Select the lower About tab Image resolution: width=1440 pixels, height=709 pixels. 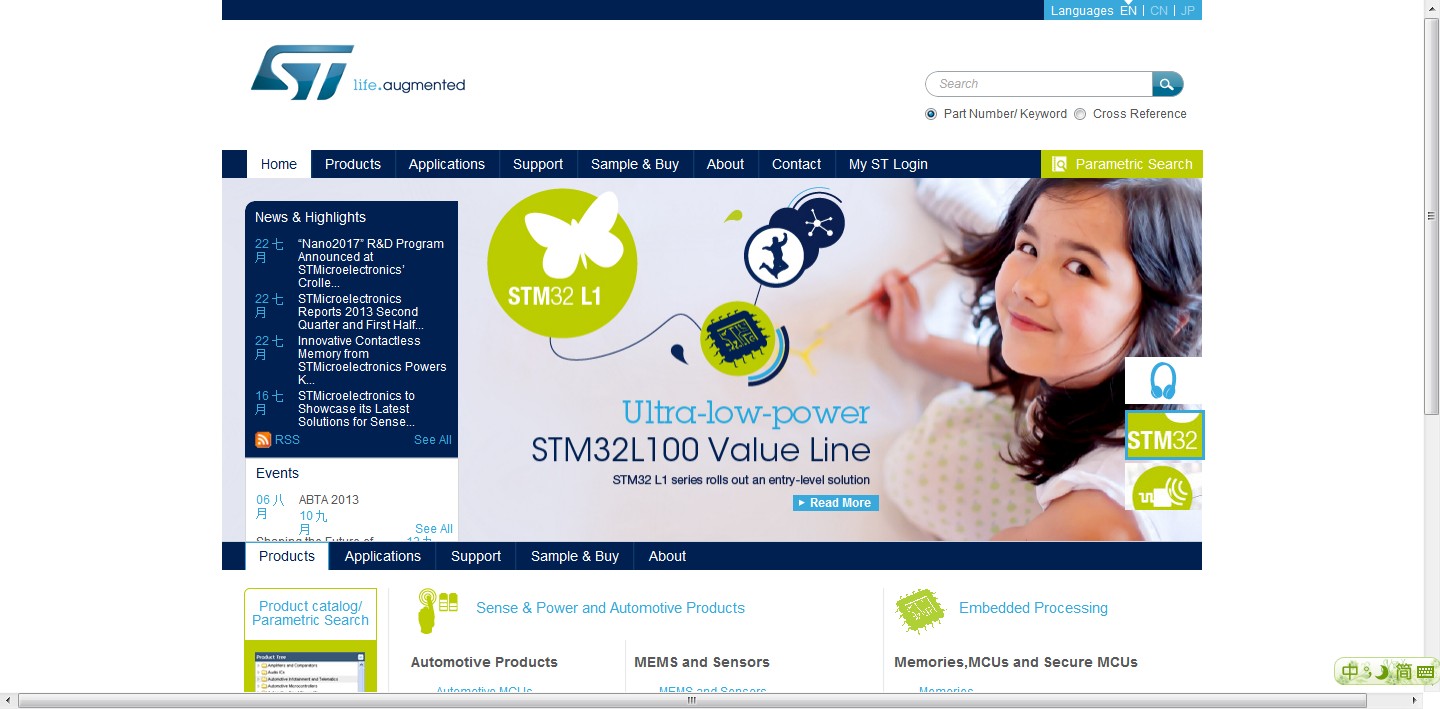point(667,556)
